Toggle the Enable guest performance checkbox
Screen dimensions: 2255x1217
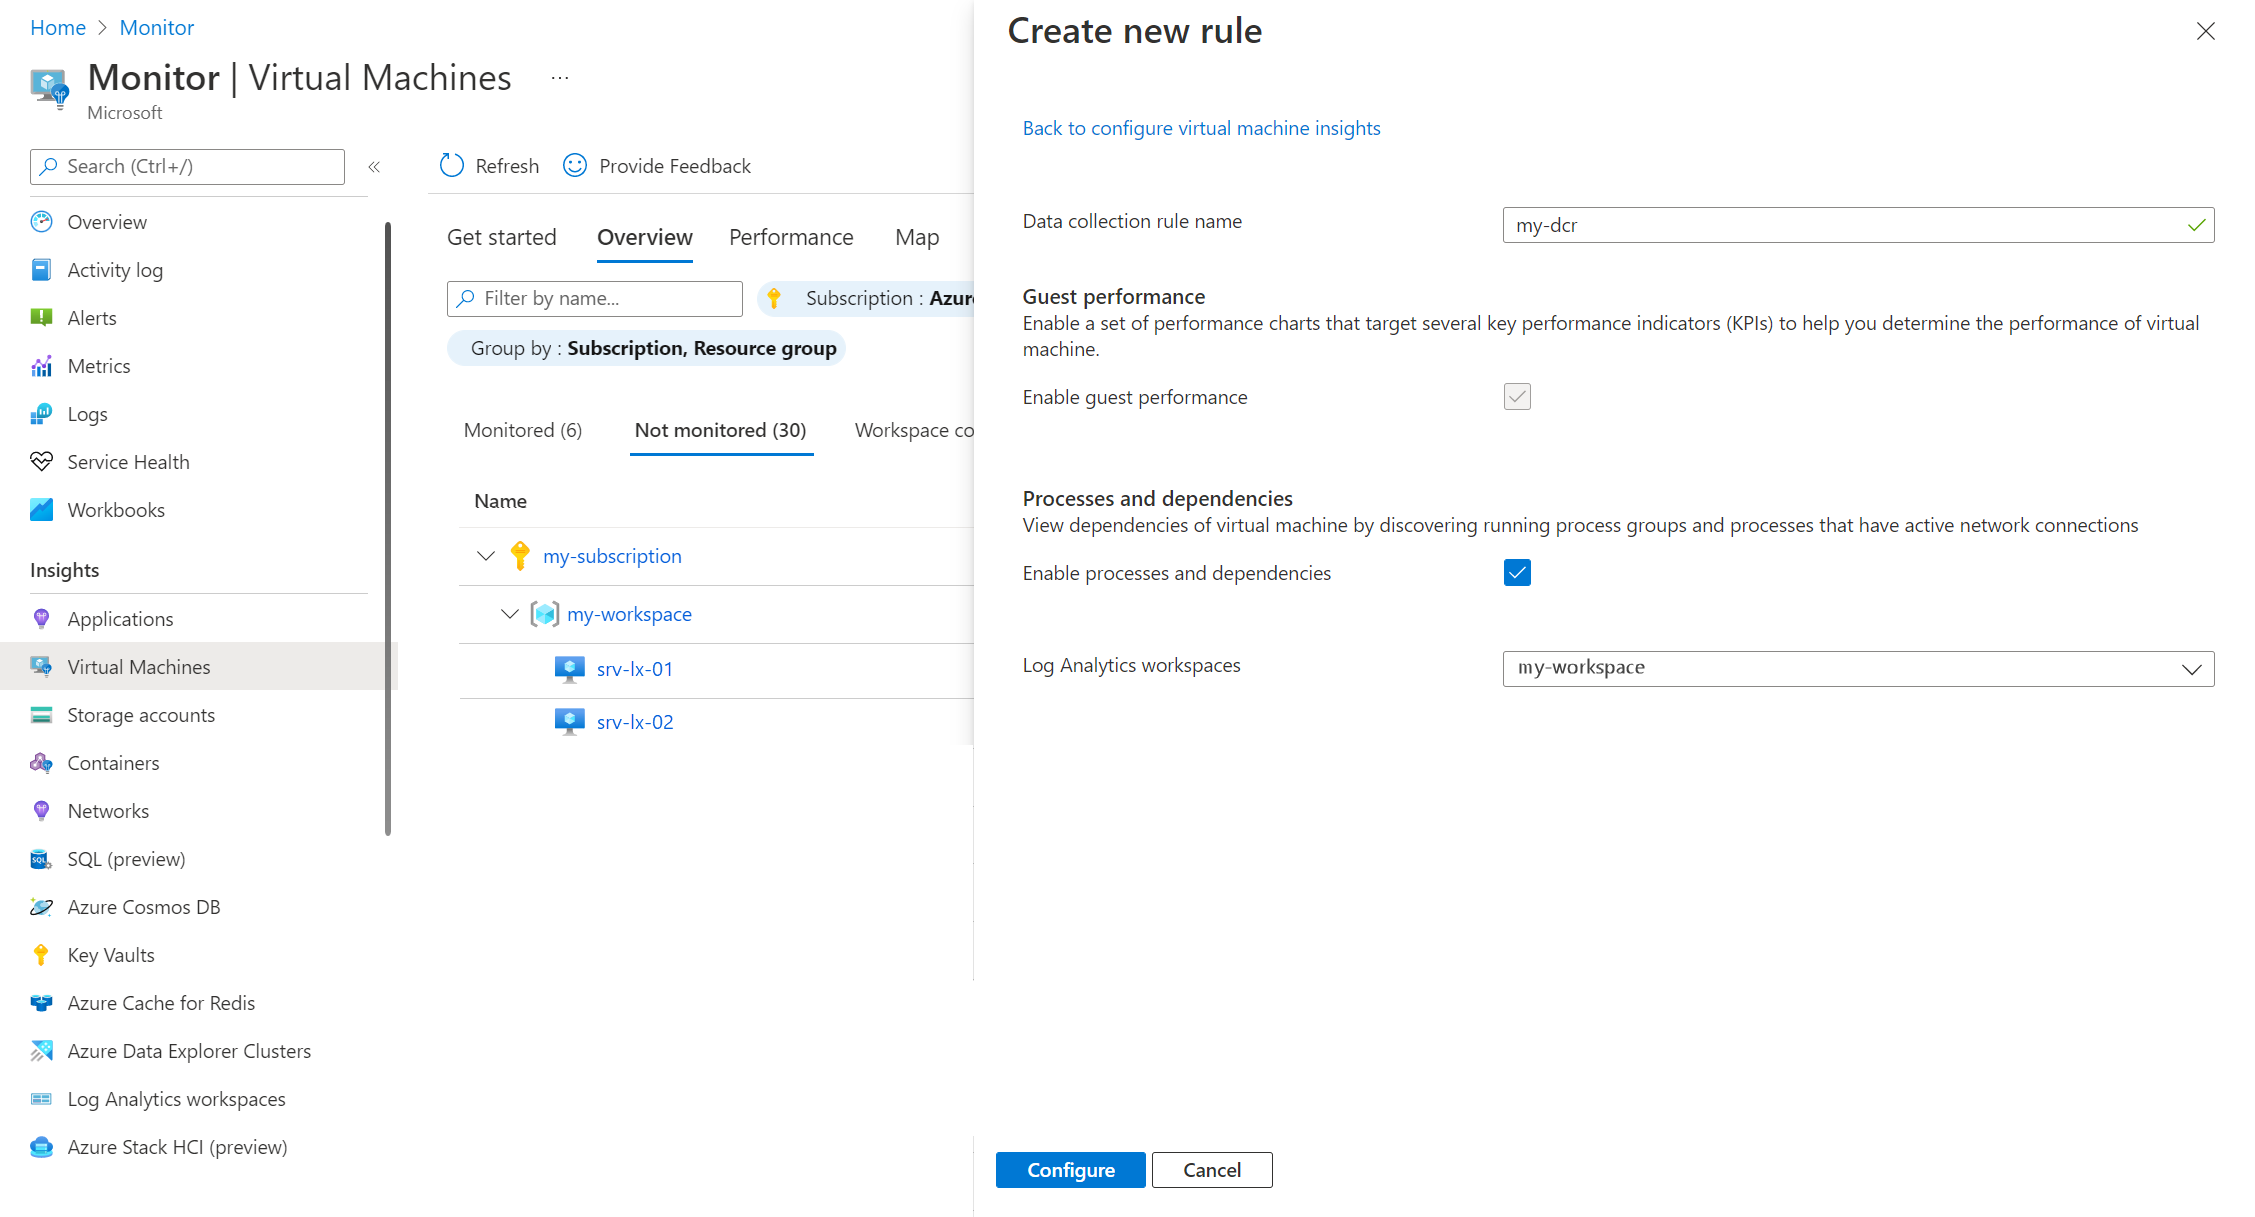(x=1516, y=397)
